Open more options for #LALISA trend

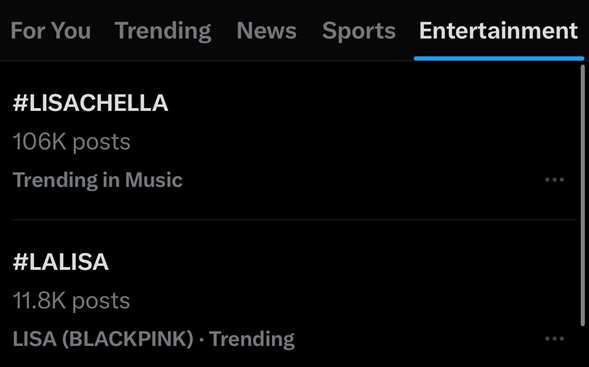(554, 339)
